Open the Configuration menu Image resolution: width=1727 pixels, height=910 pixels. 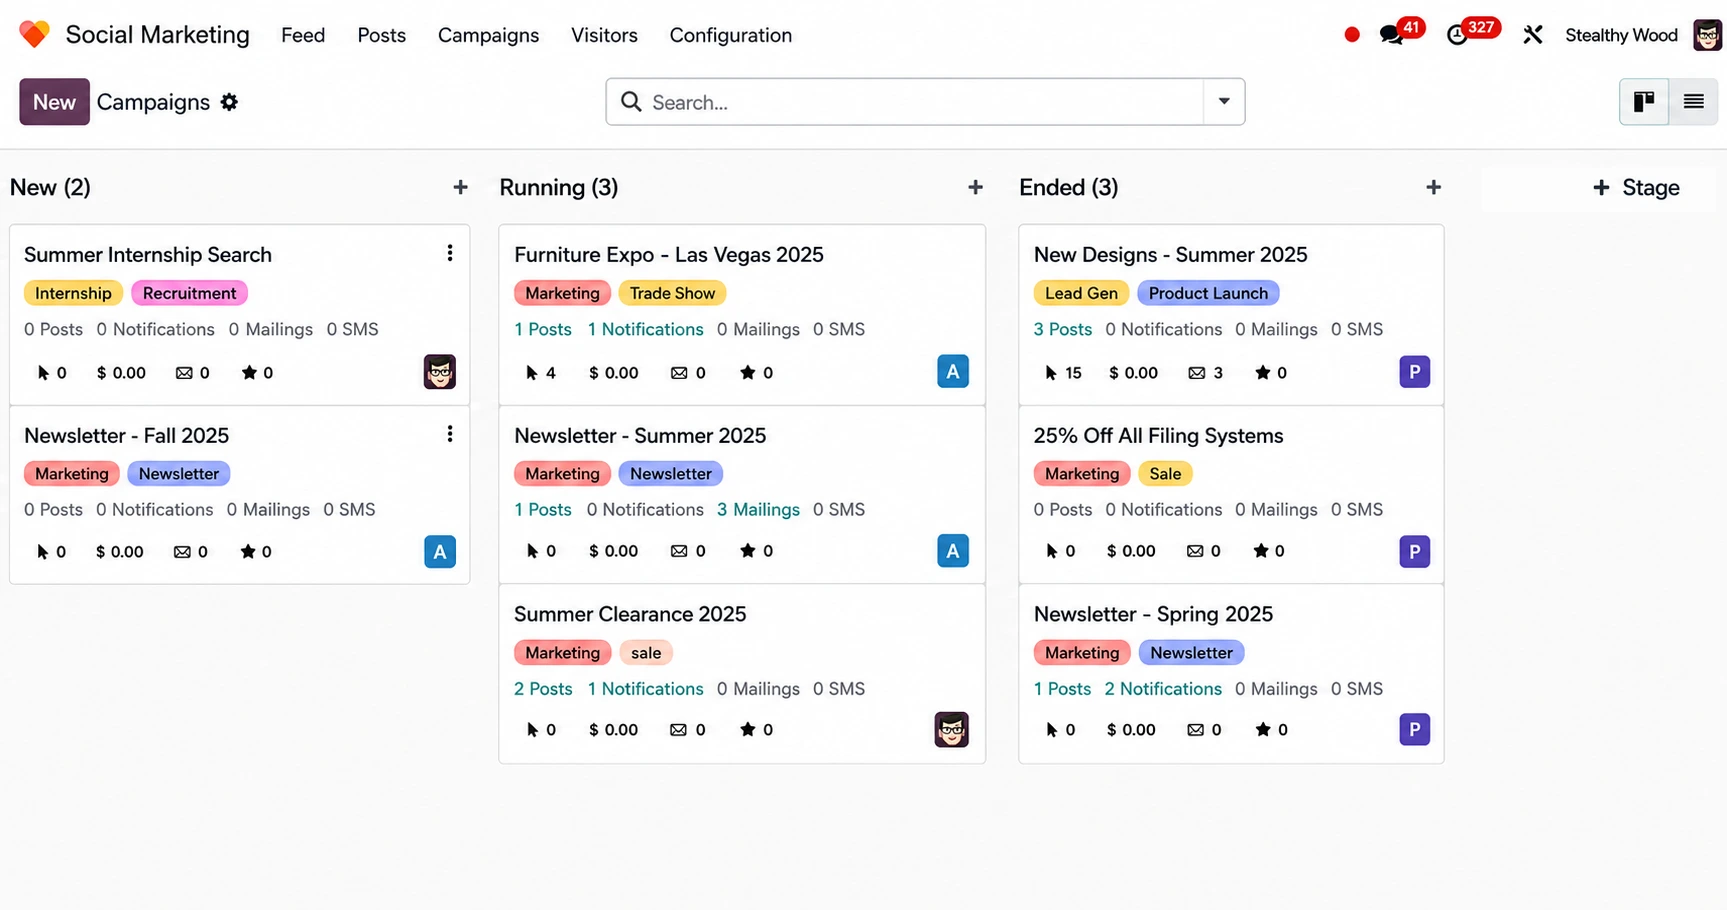[731, 35]
